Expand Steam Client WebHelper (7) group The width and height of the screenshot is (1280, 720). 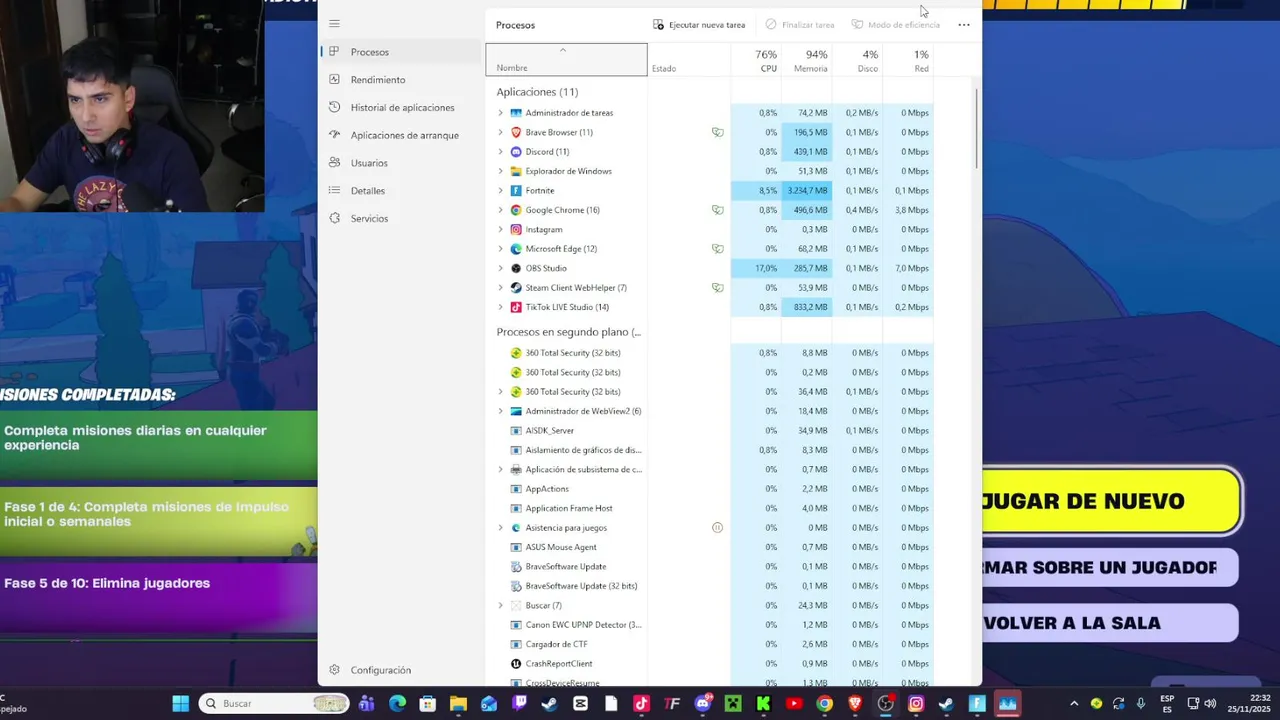(x=500, y=288)
